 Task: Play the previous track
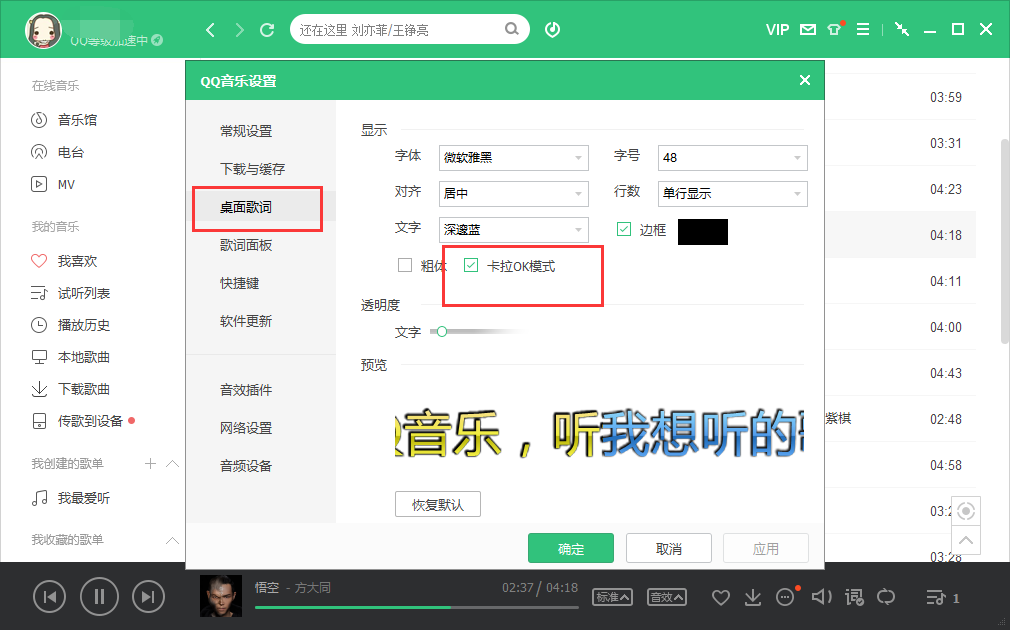coord(50,597)
